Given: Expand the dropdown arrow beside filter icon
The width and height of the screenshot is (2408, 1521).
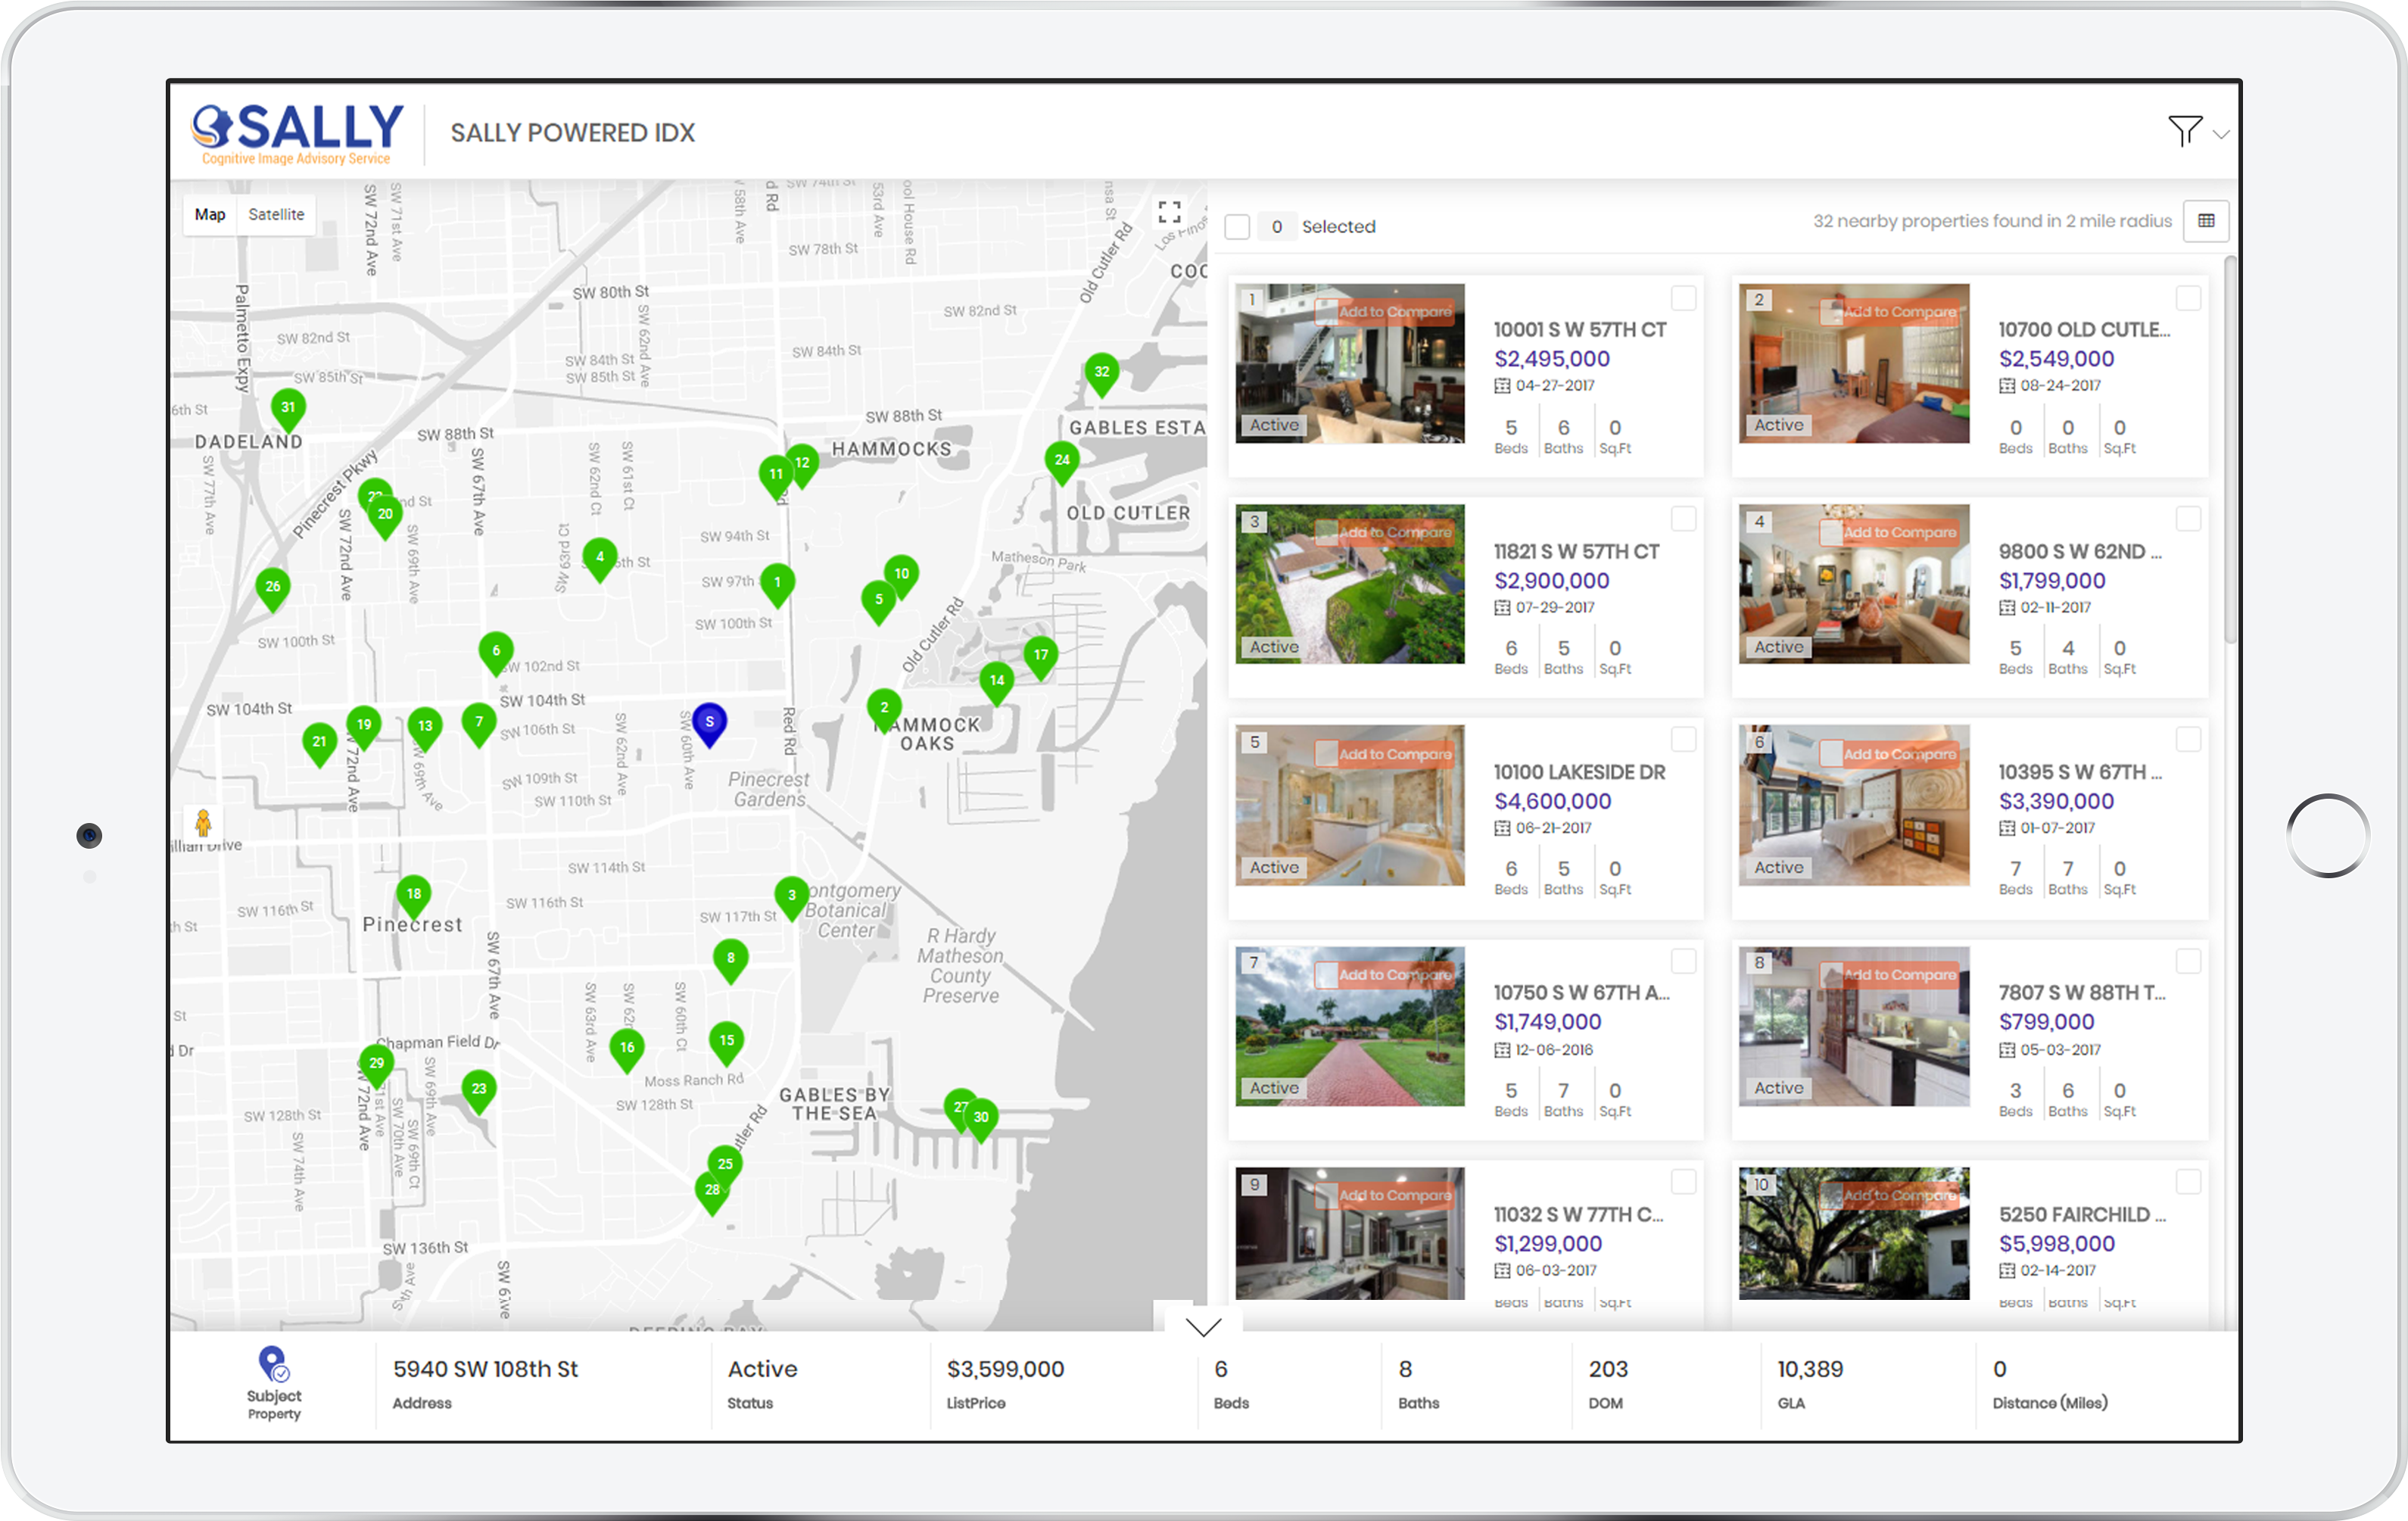Looking at the screenshot, I should [x=2221, y=134].
